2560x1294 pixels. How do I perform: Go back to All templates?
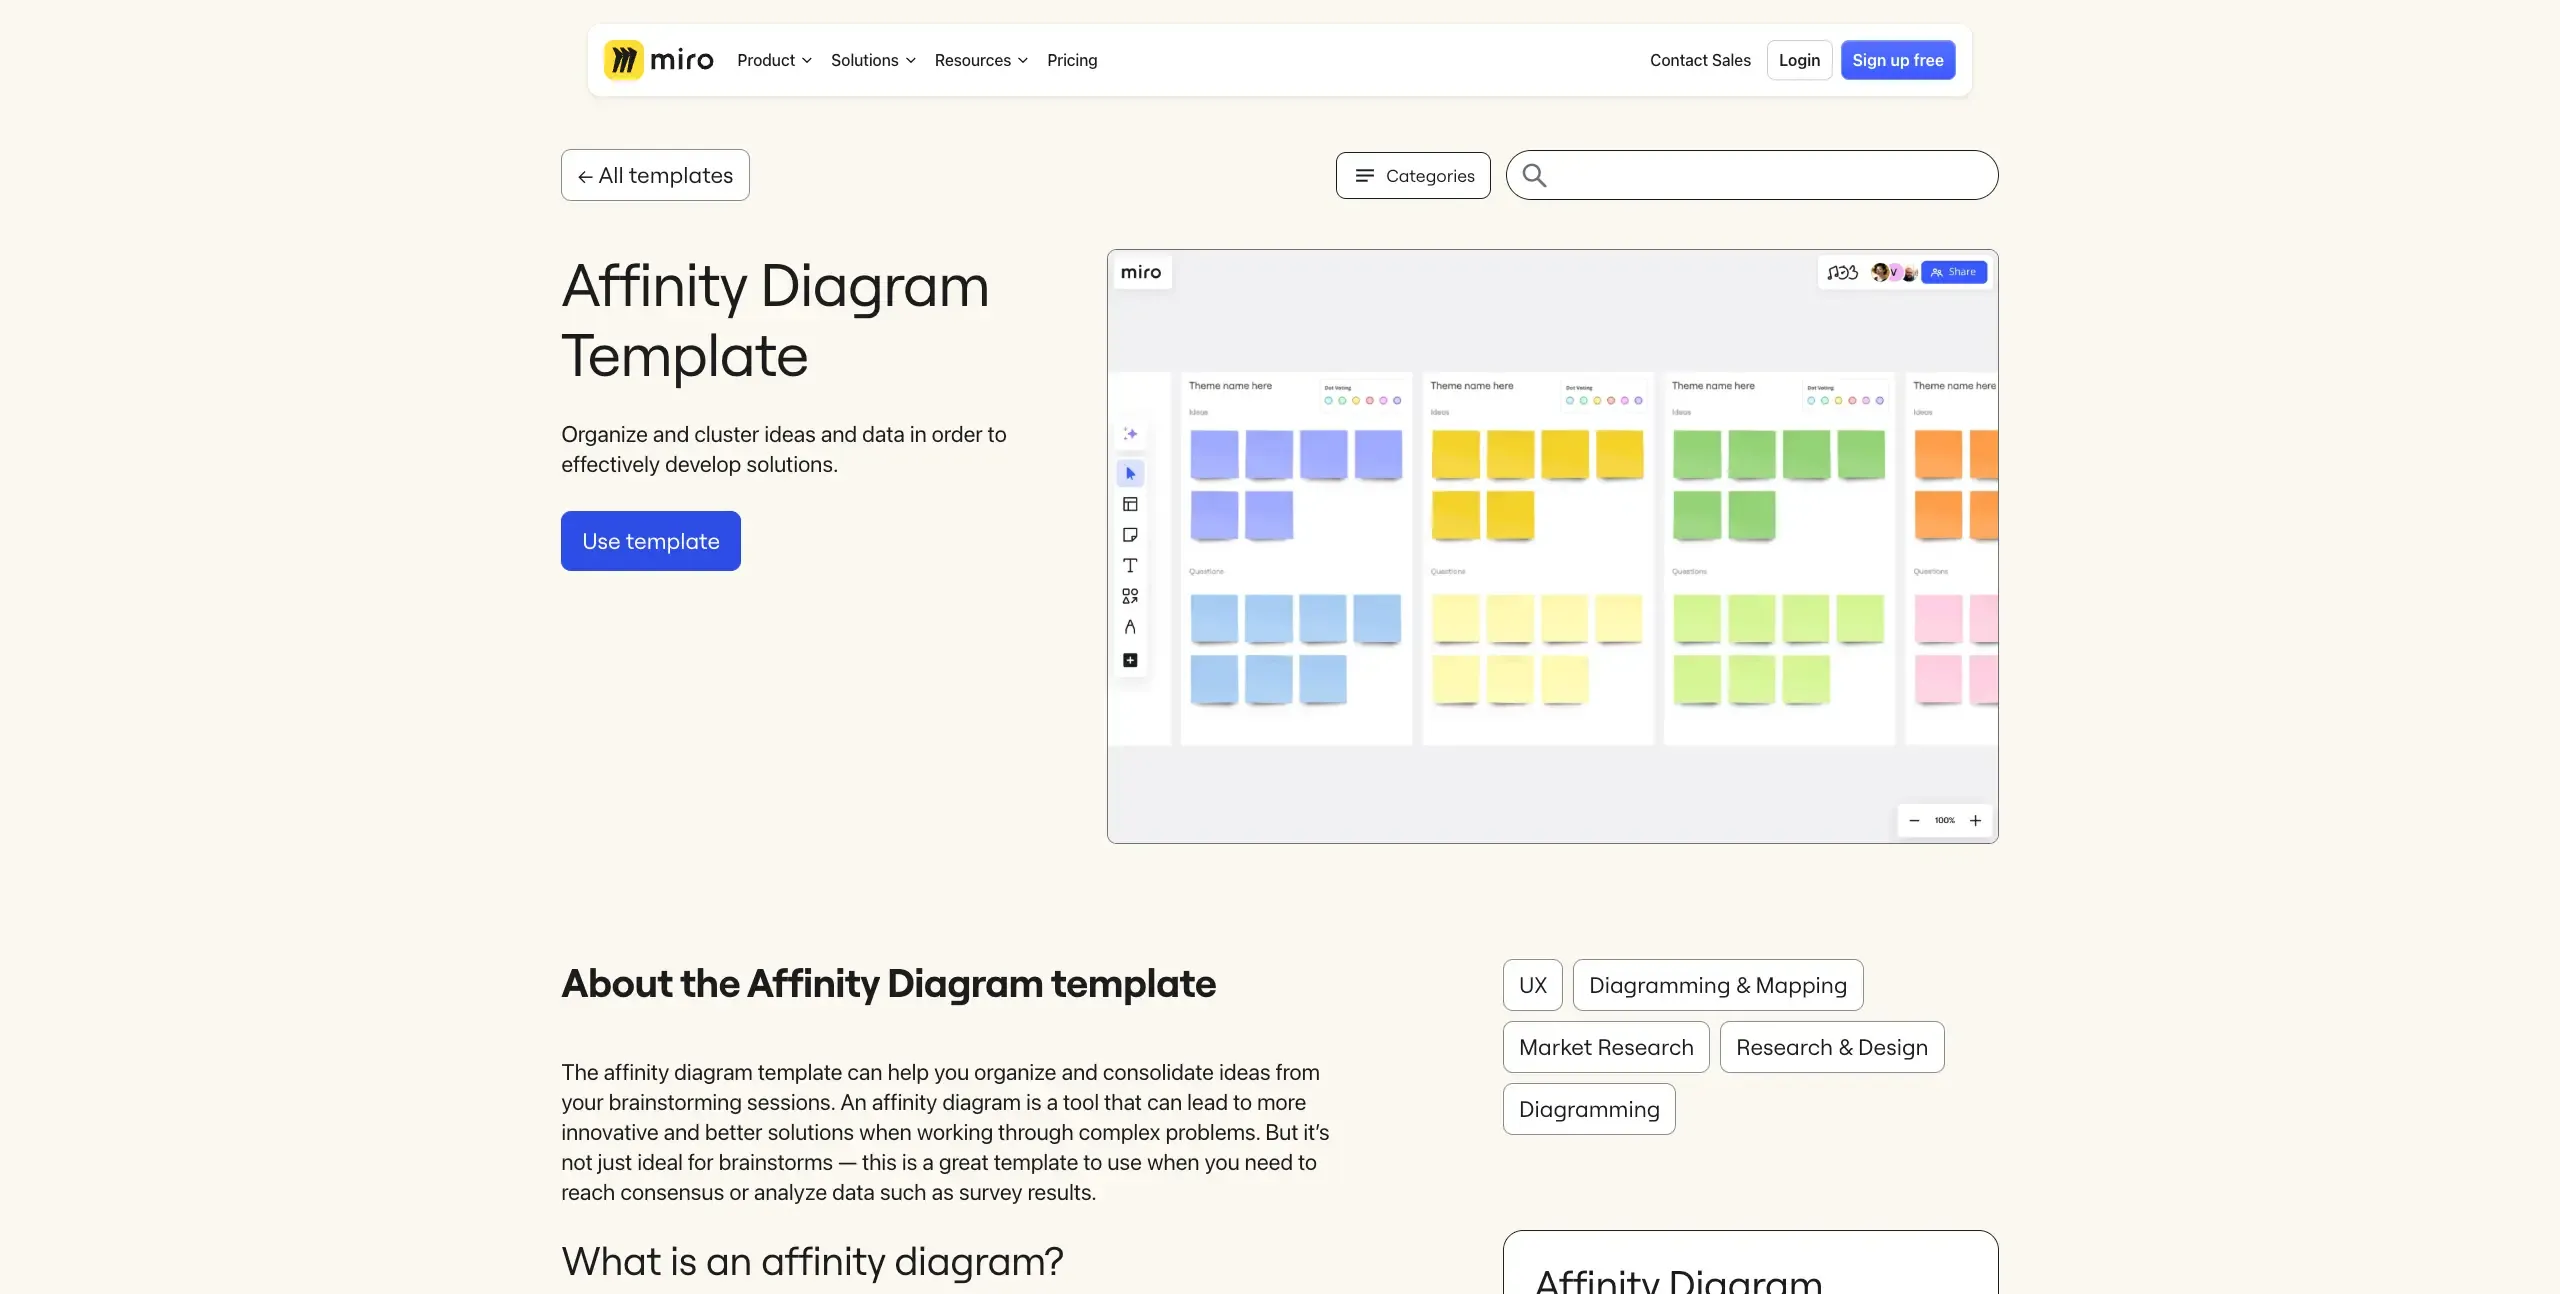[x=654, y=175]
